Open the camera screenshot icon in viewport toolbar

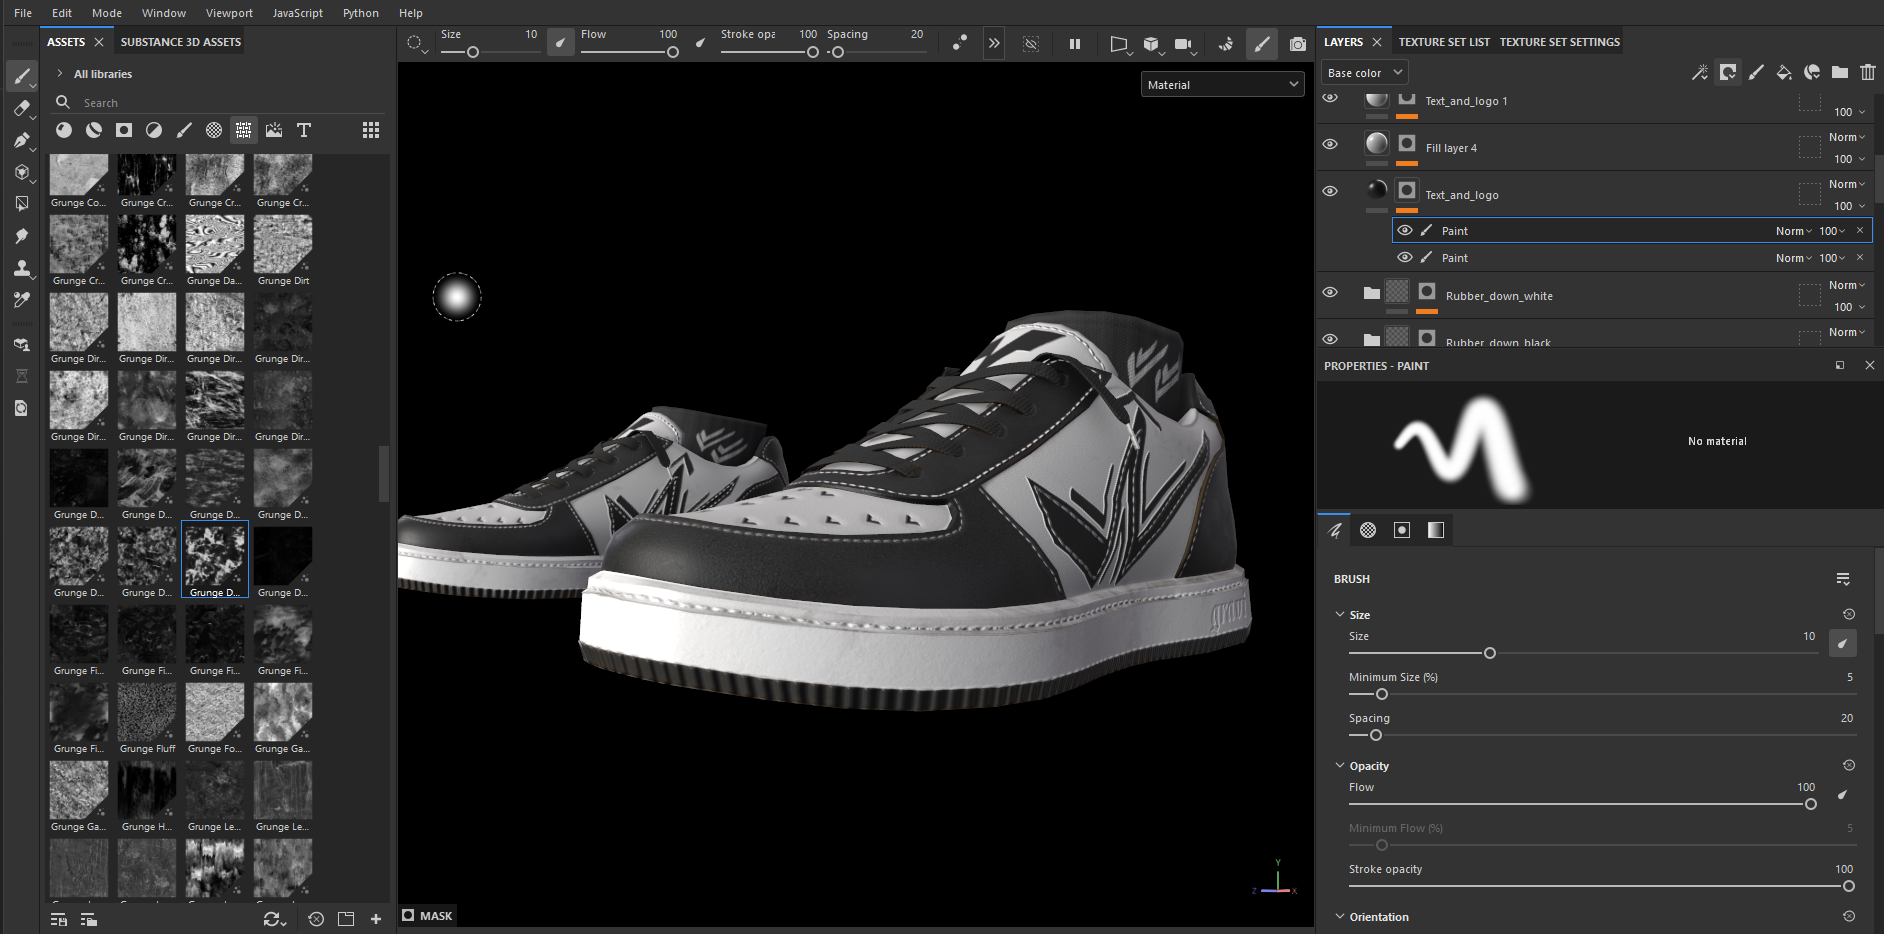1297,44
